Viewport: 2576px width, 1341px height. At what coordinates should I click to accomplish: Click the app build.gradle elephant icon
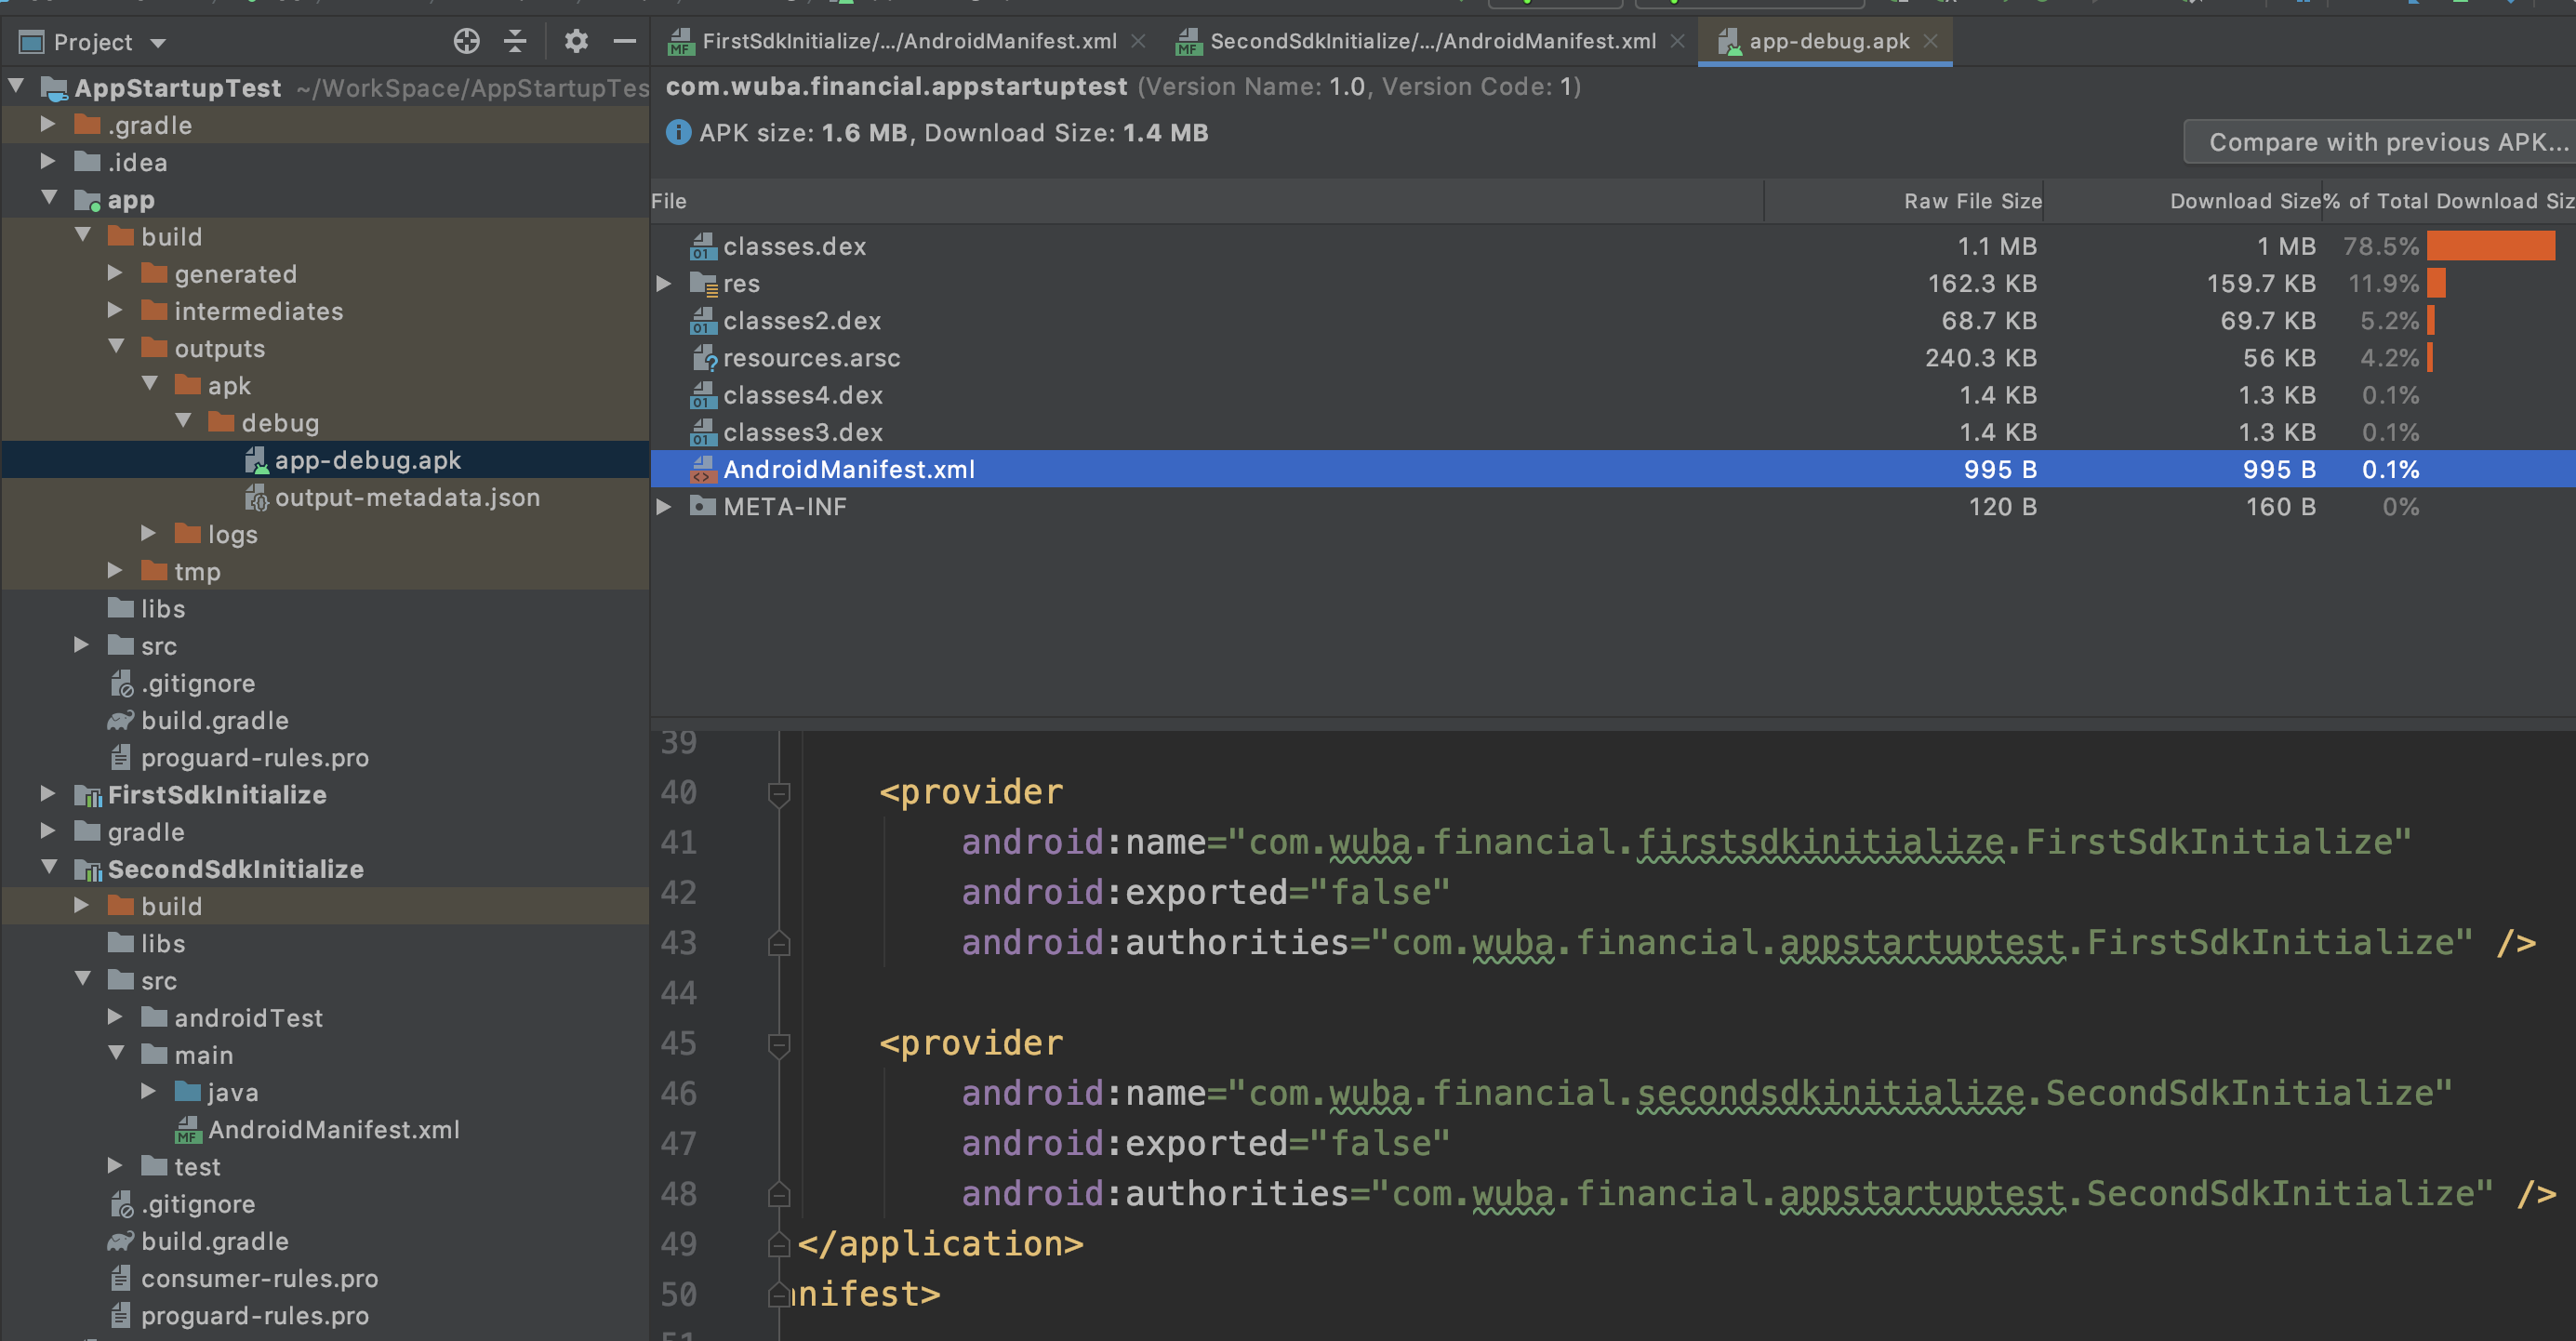click(x=121, y=720)
